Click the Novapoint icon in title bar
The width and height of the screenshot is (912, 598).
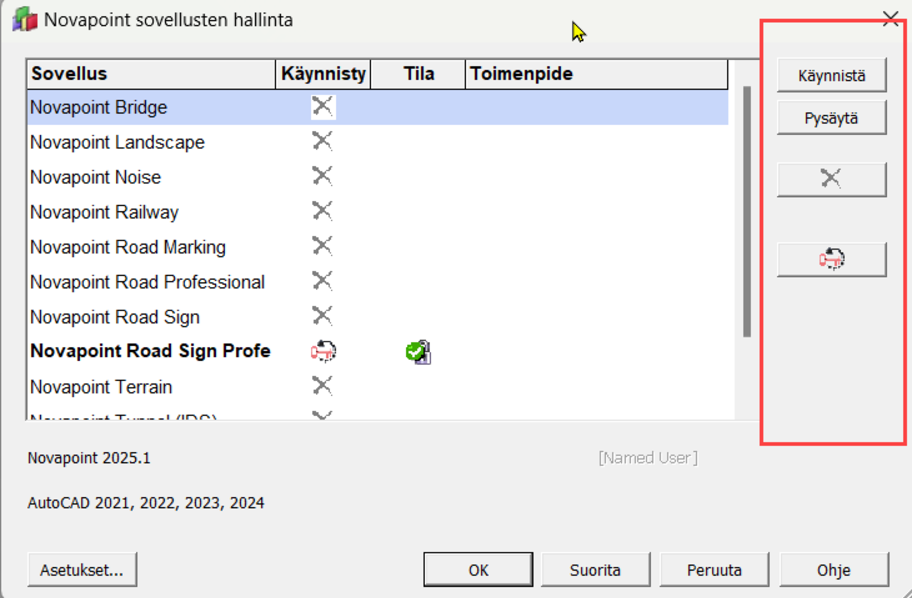[25, 19]
